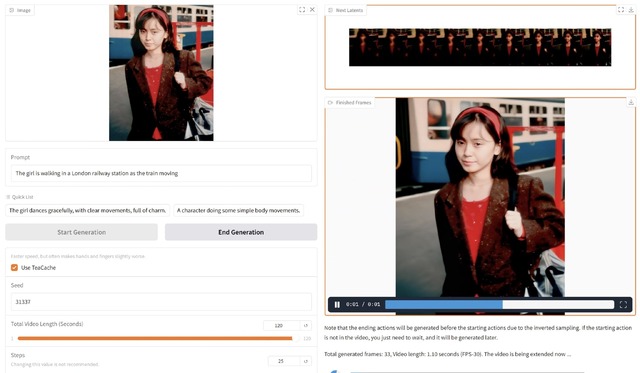The width and height of the screenshot is (640, 373).
Task: Expand the input image to fullscreen
Action: click(302, 10)
